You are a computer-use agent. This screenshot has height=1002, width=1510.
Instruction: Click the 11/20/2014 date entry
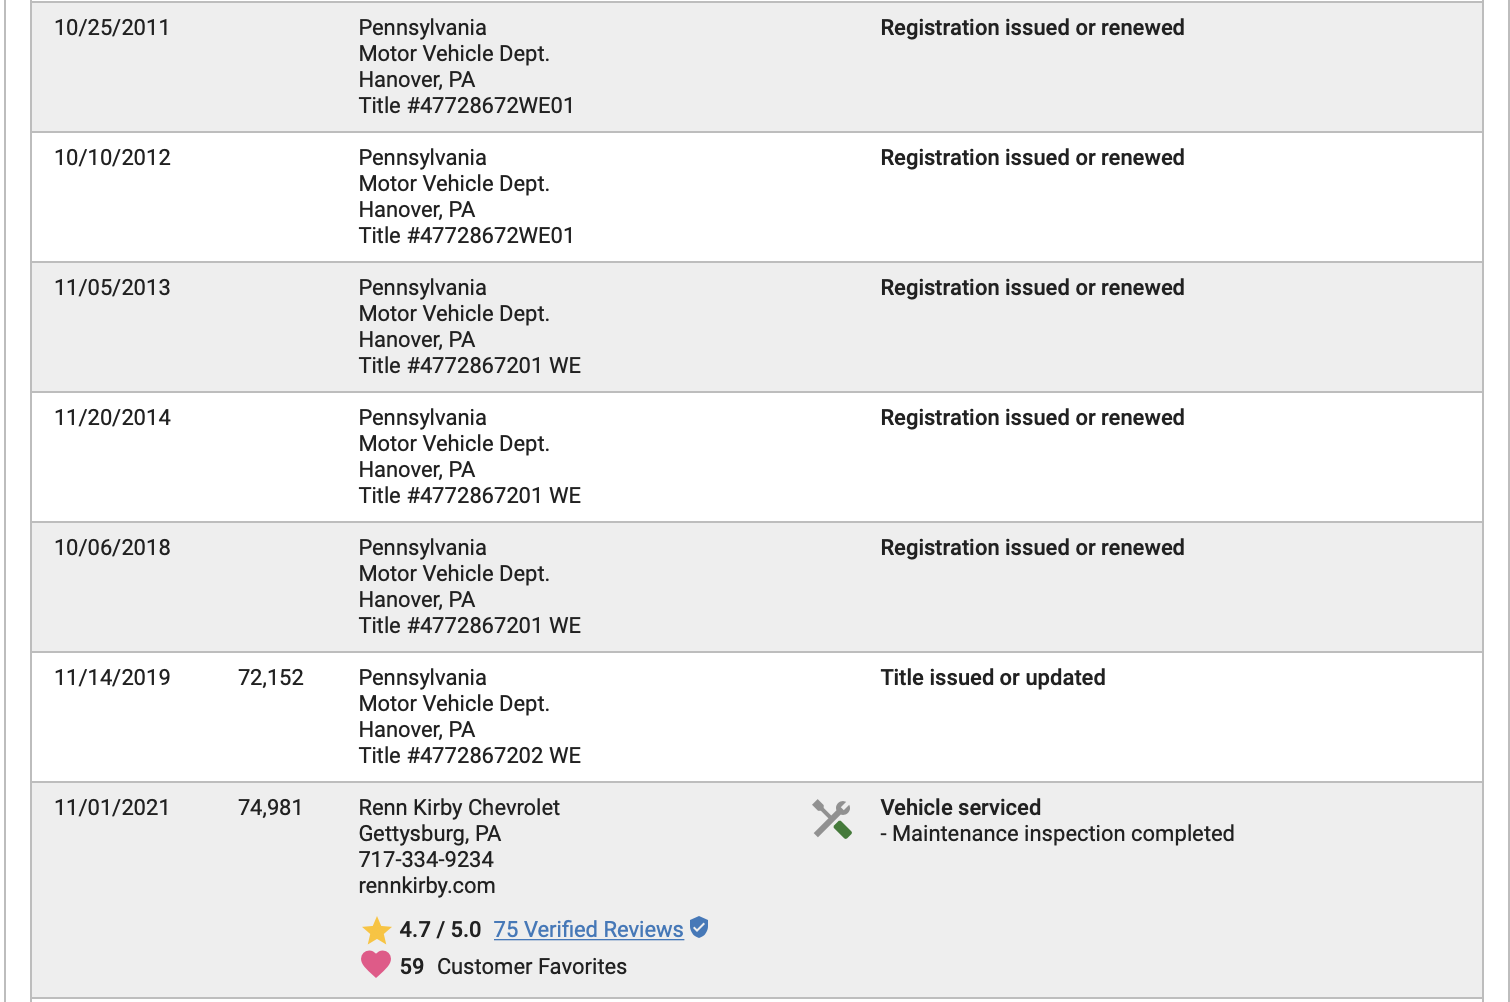click(112, 418)
